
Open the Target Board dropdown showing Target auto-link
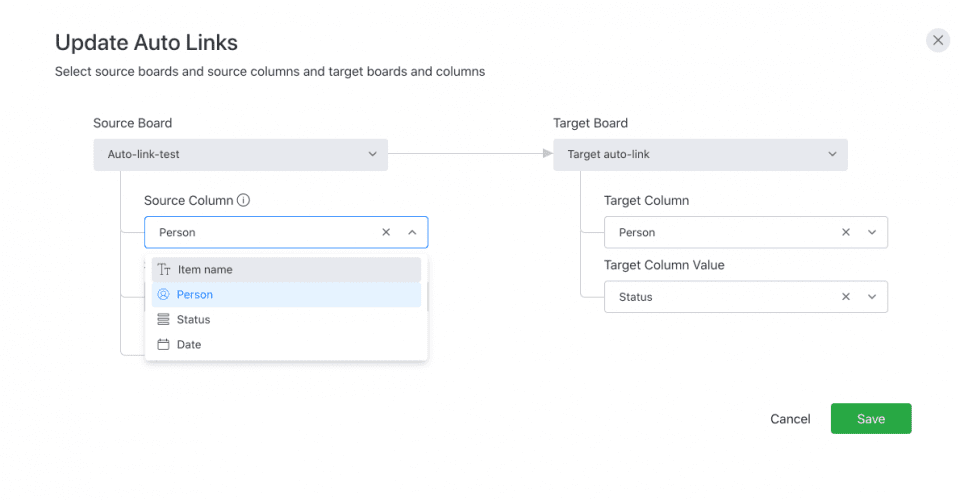700,154
